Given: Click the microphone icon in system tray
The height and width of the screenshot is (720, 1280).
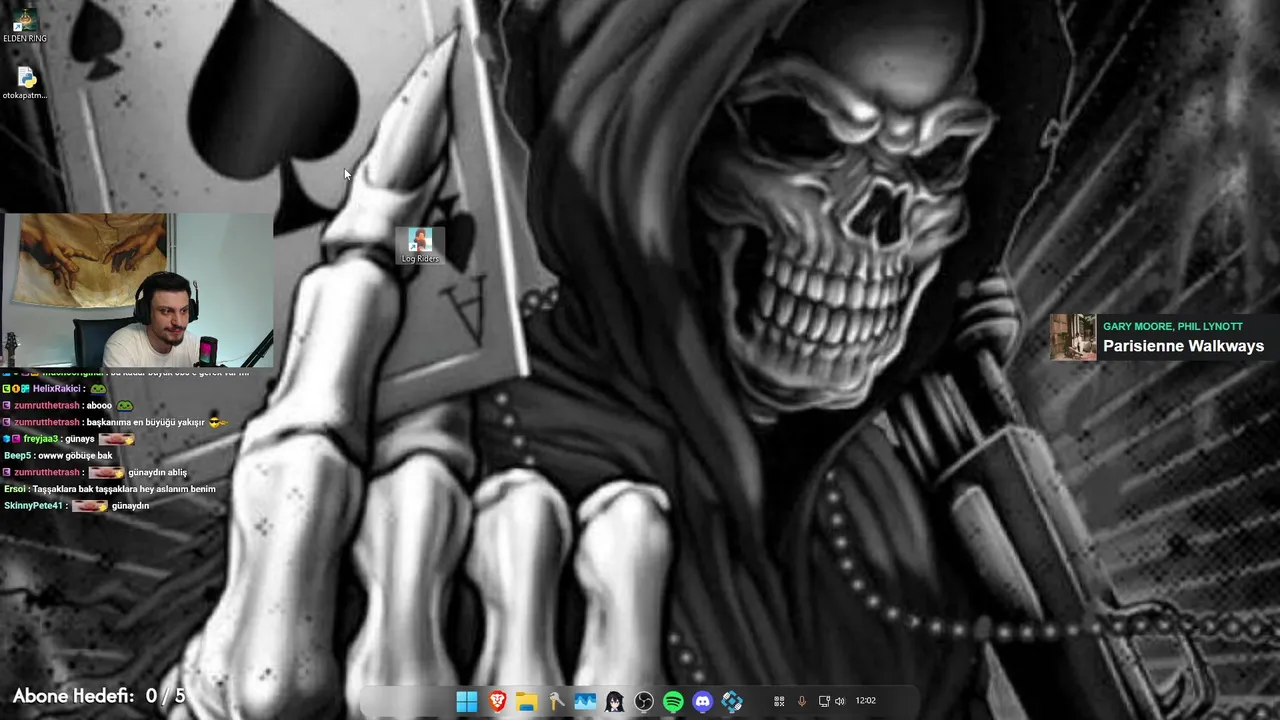Looking at the screenshot, I should (801, 701).
